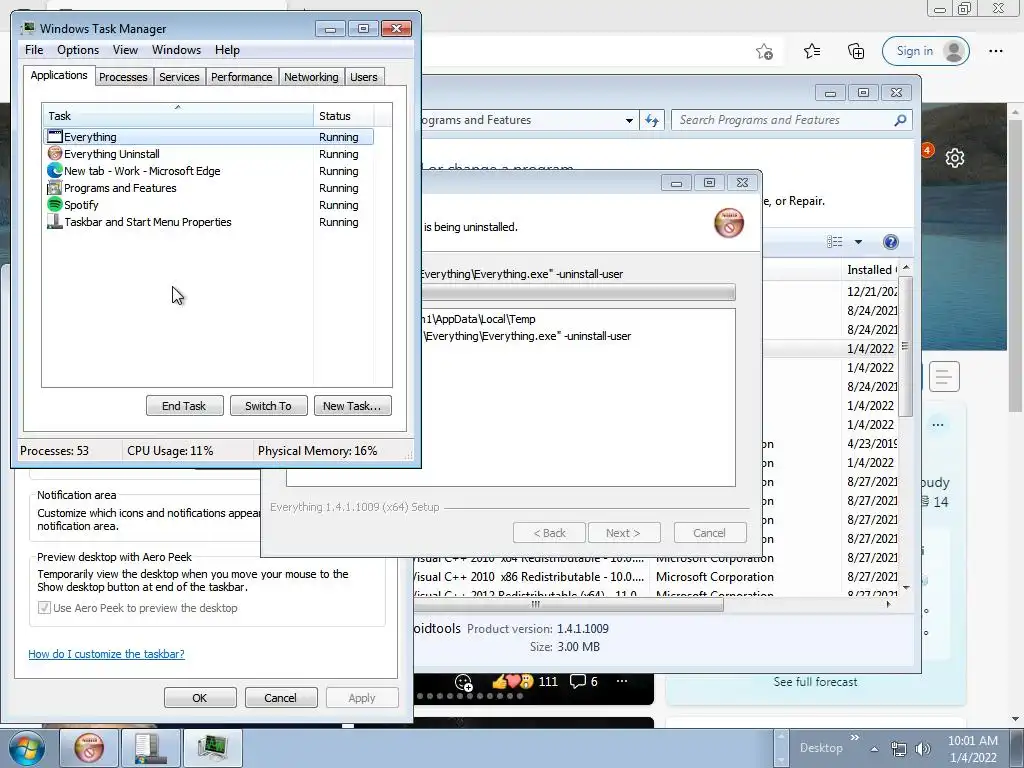Click the horizontal scrollbar in programs list
The height and width of the screenshot is (768, 1024).
(568, 604)
